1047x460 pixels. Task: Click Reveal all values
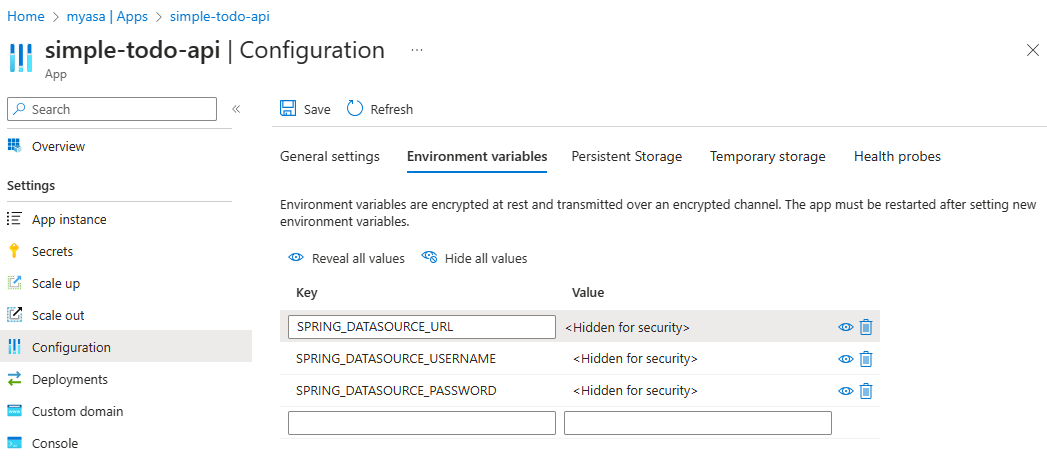(347, 258)
